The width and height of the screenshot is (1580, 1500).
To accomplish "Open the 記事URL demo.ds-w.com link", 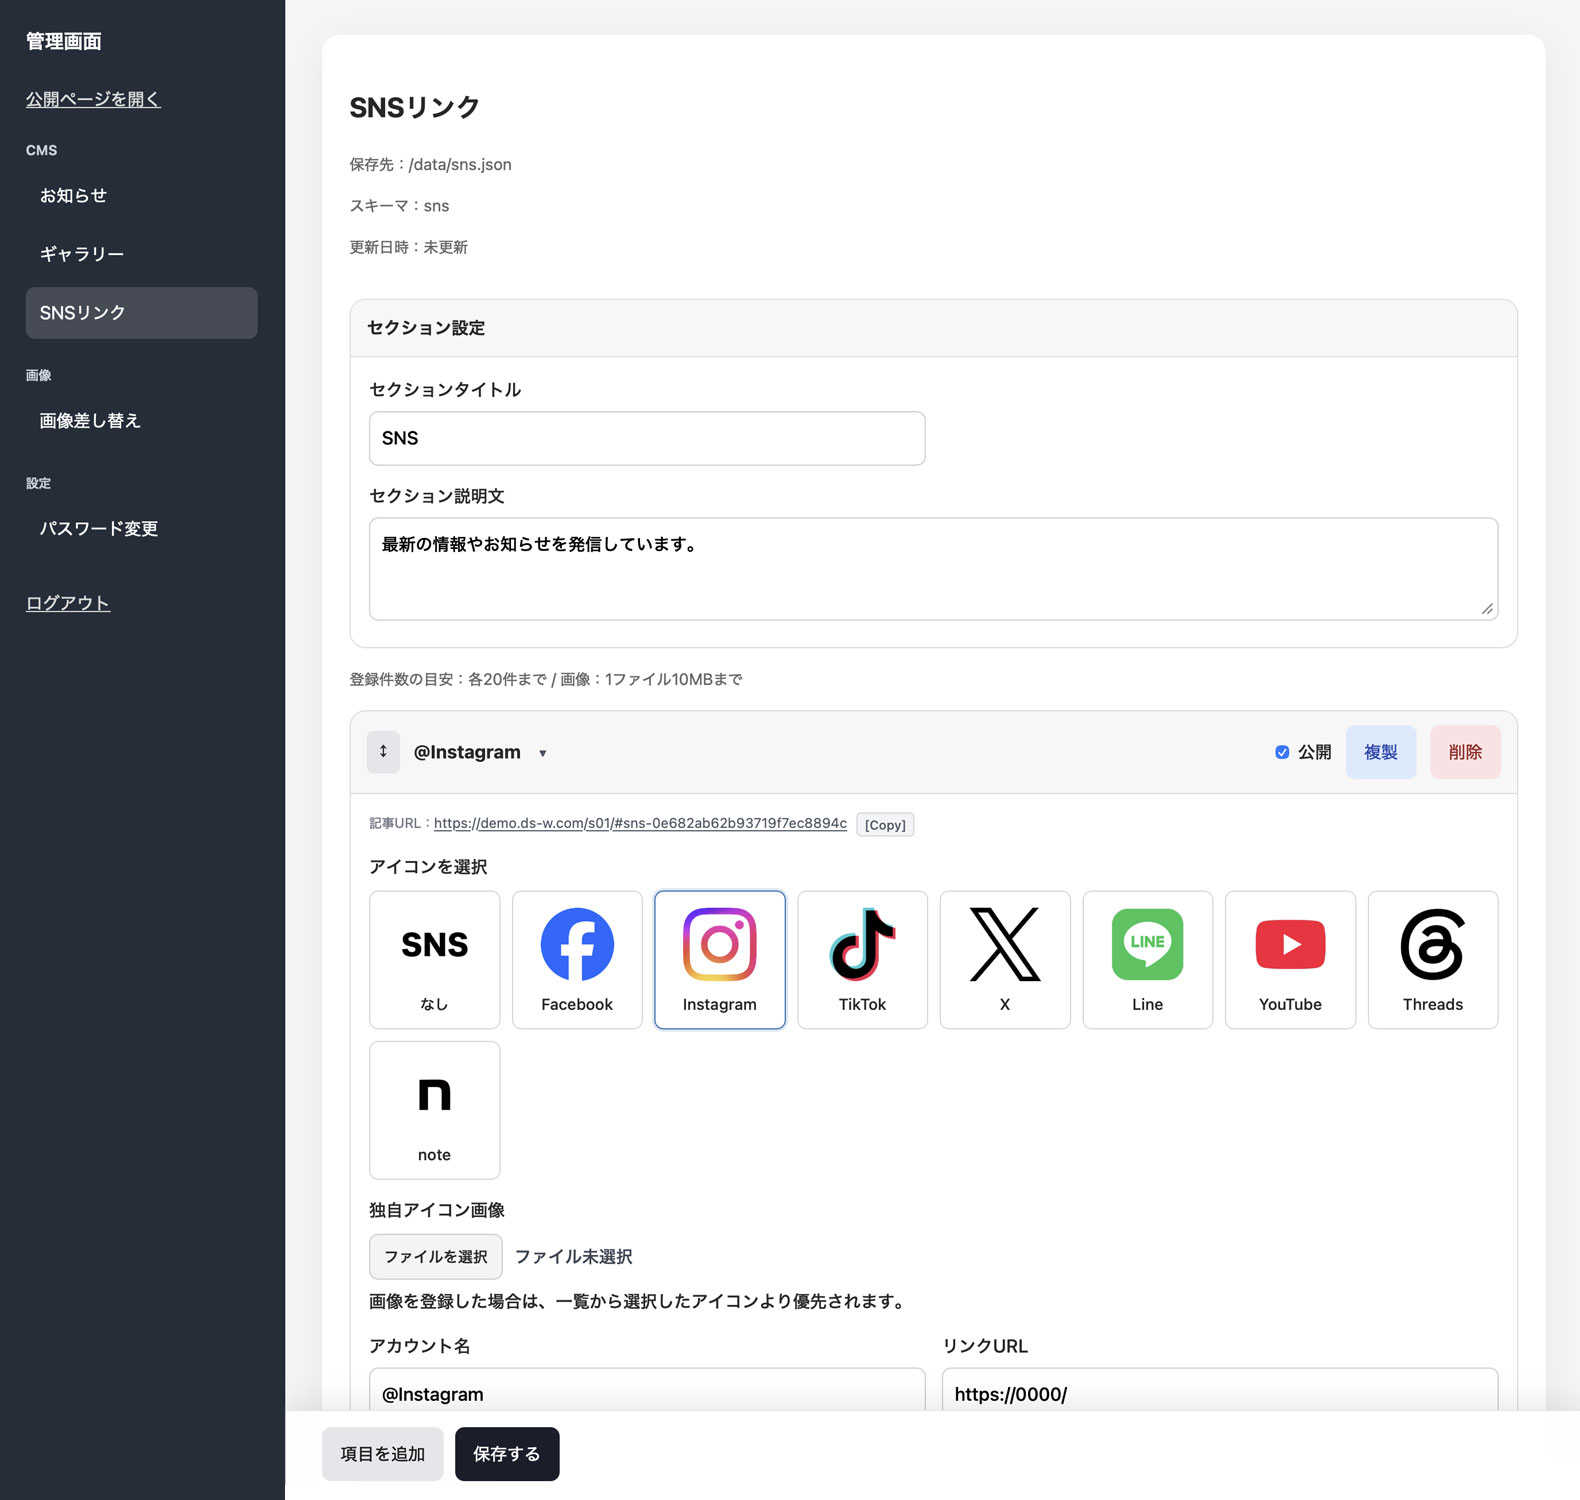I will pyautogui.click(x=640, y=823).
